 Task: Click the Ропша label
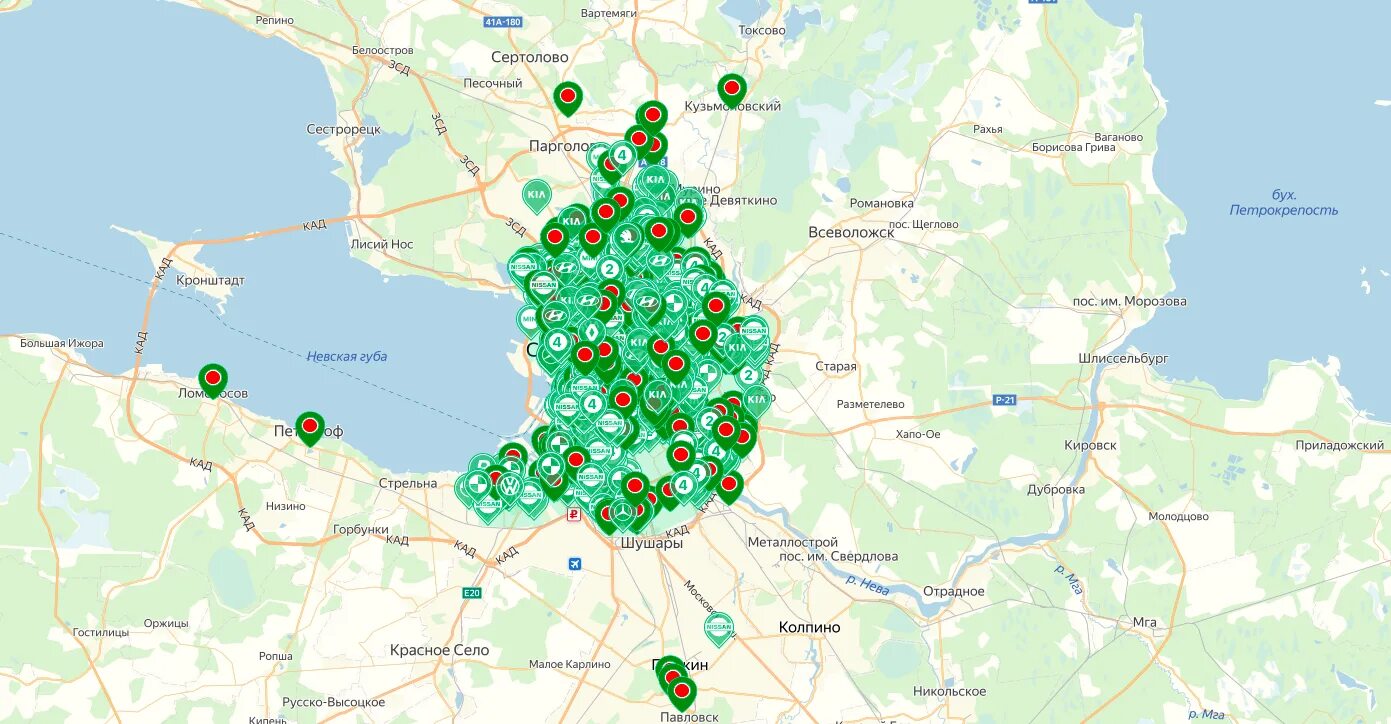(x=275, y=656)
